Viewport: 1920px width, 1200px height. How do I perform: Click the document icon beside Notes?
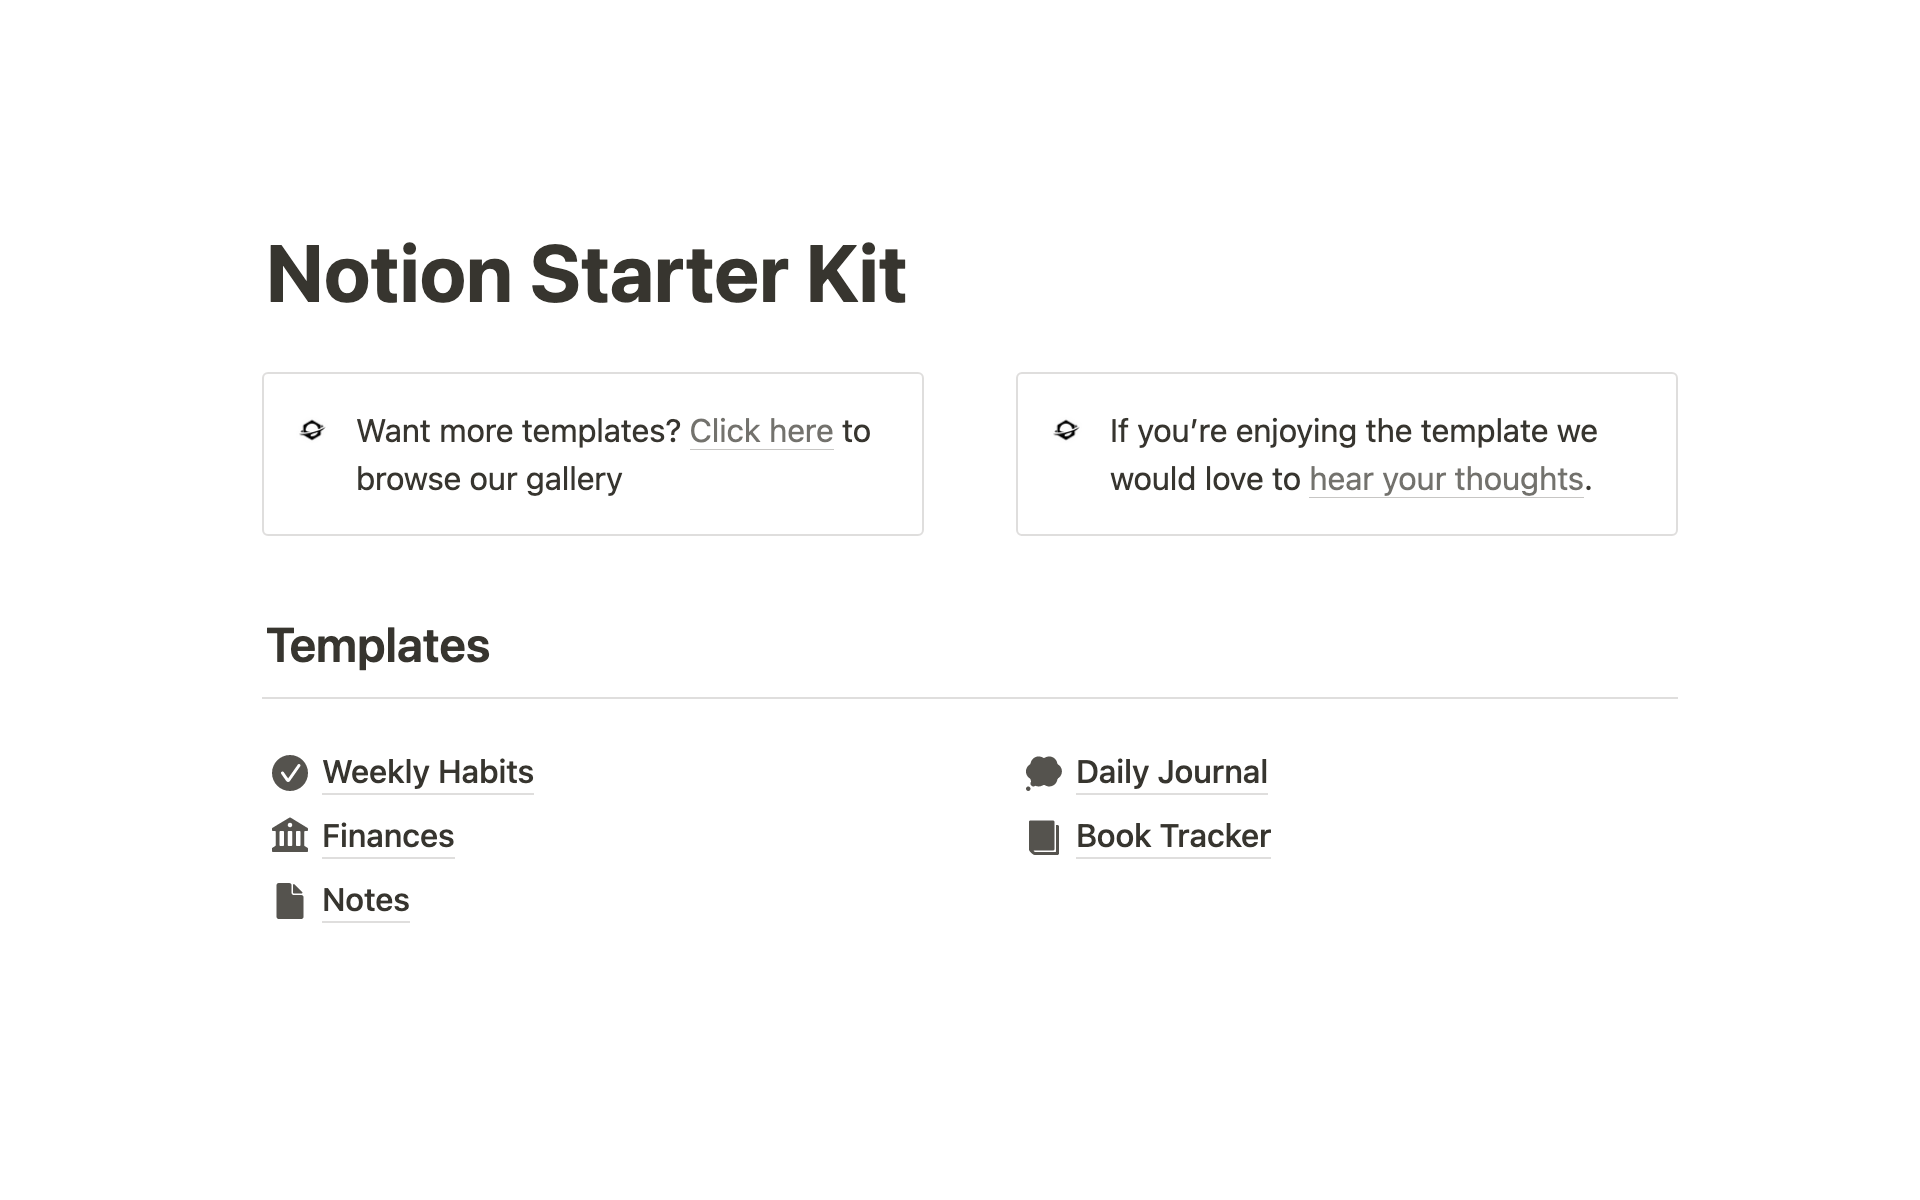pyautogui.click(x=290, y=900)
